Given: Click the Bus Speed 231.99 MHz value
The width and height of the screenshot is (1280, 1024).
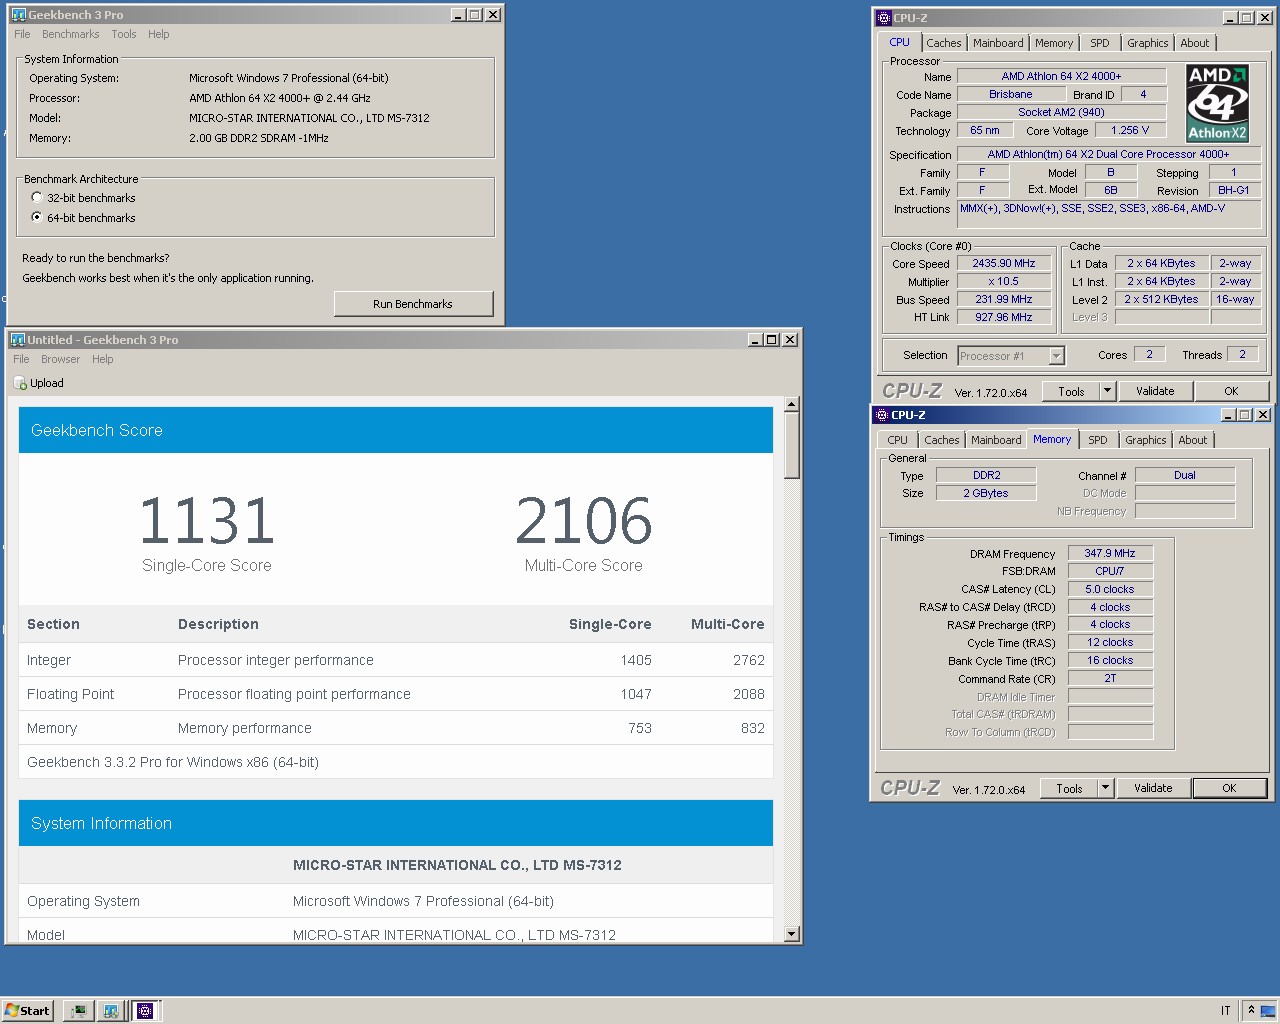Looking at the screenshot, I should pyautogui.click(x=1004, y=300).
